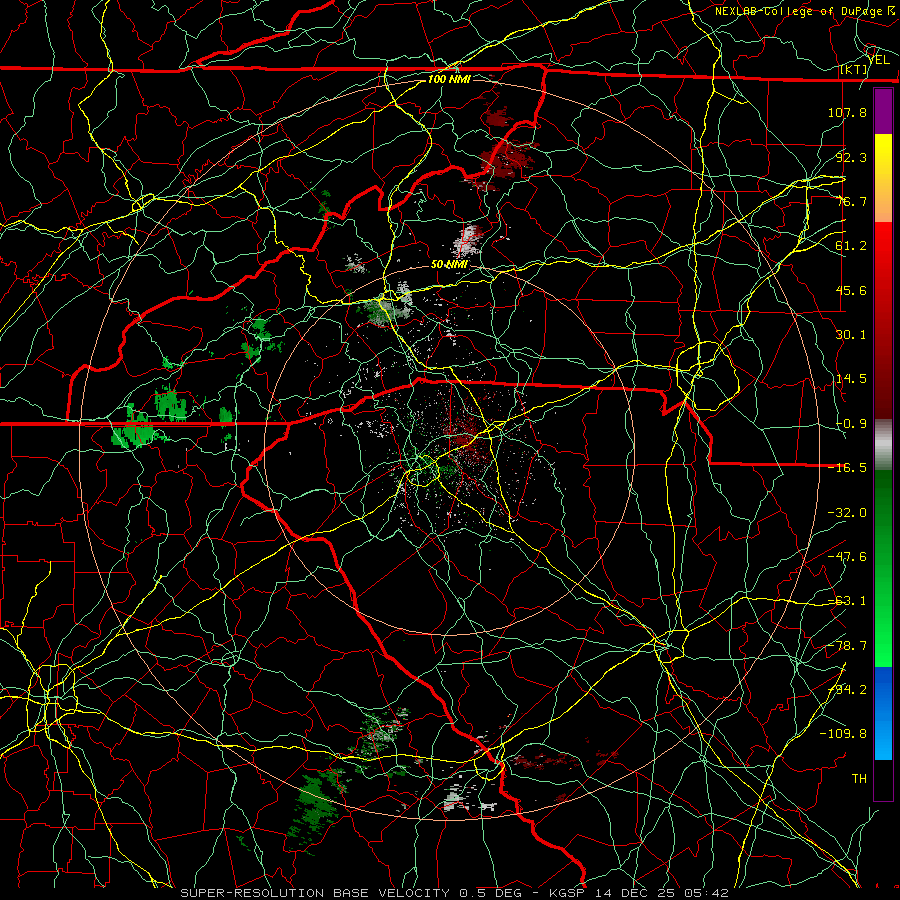Click the -78.7 legend value

pyautogui.click(x=847, y=646)
